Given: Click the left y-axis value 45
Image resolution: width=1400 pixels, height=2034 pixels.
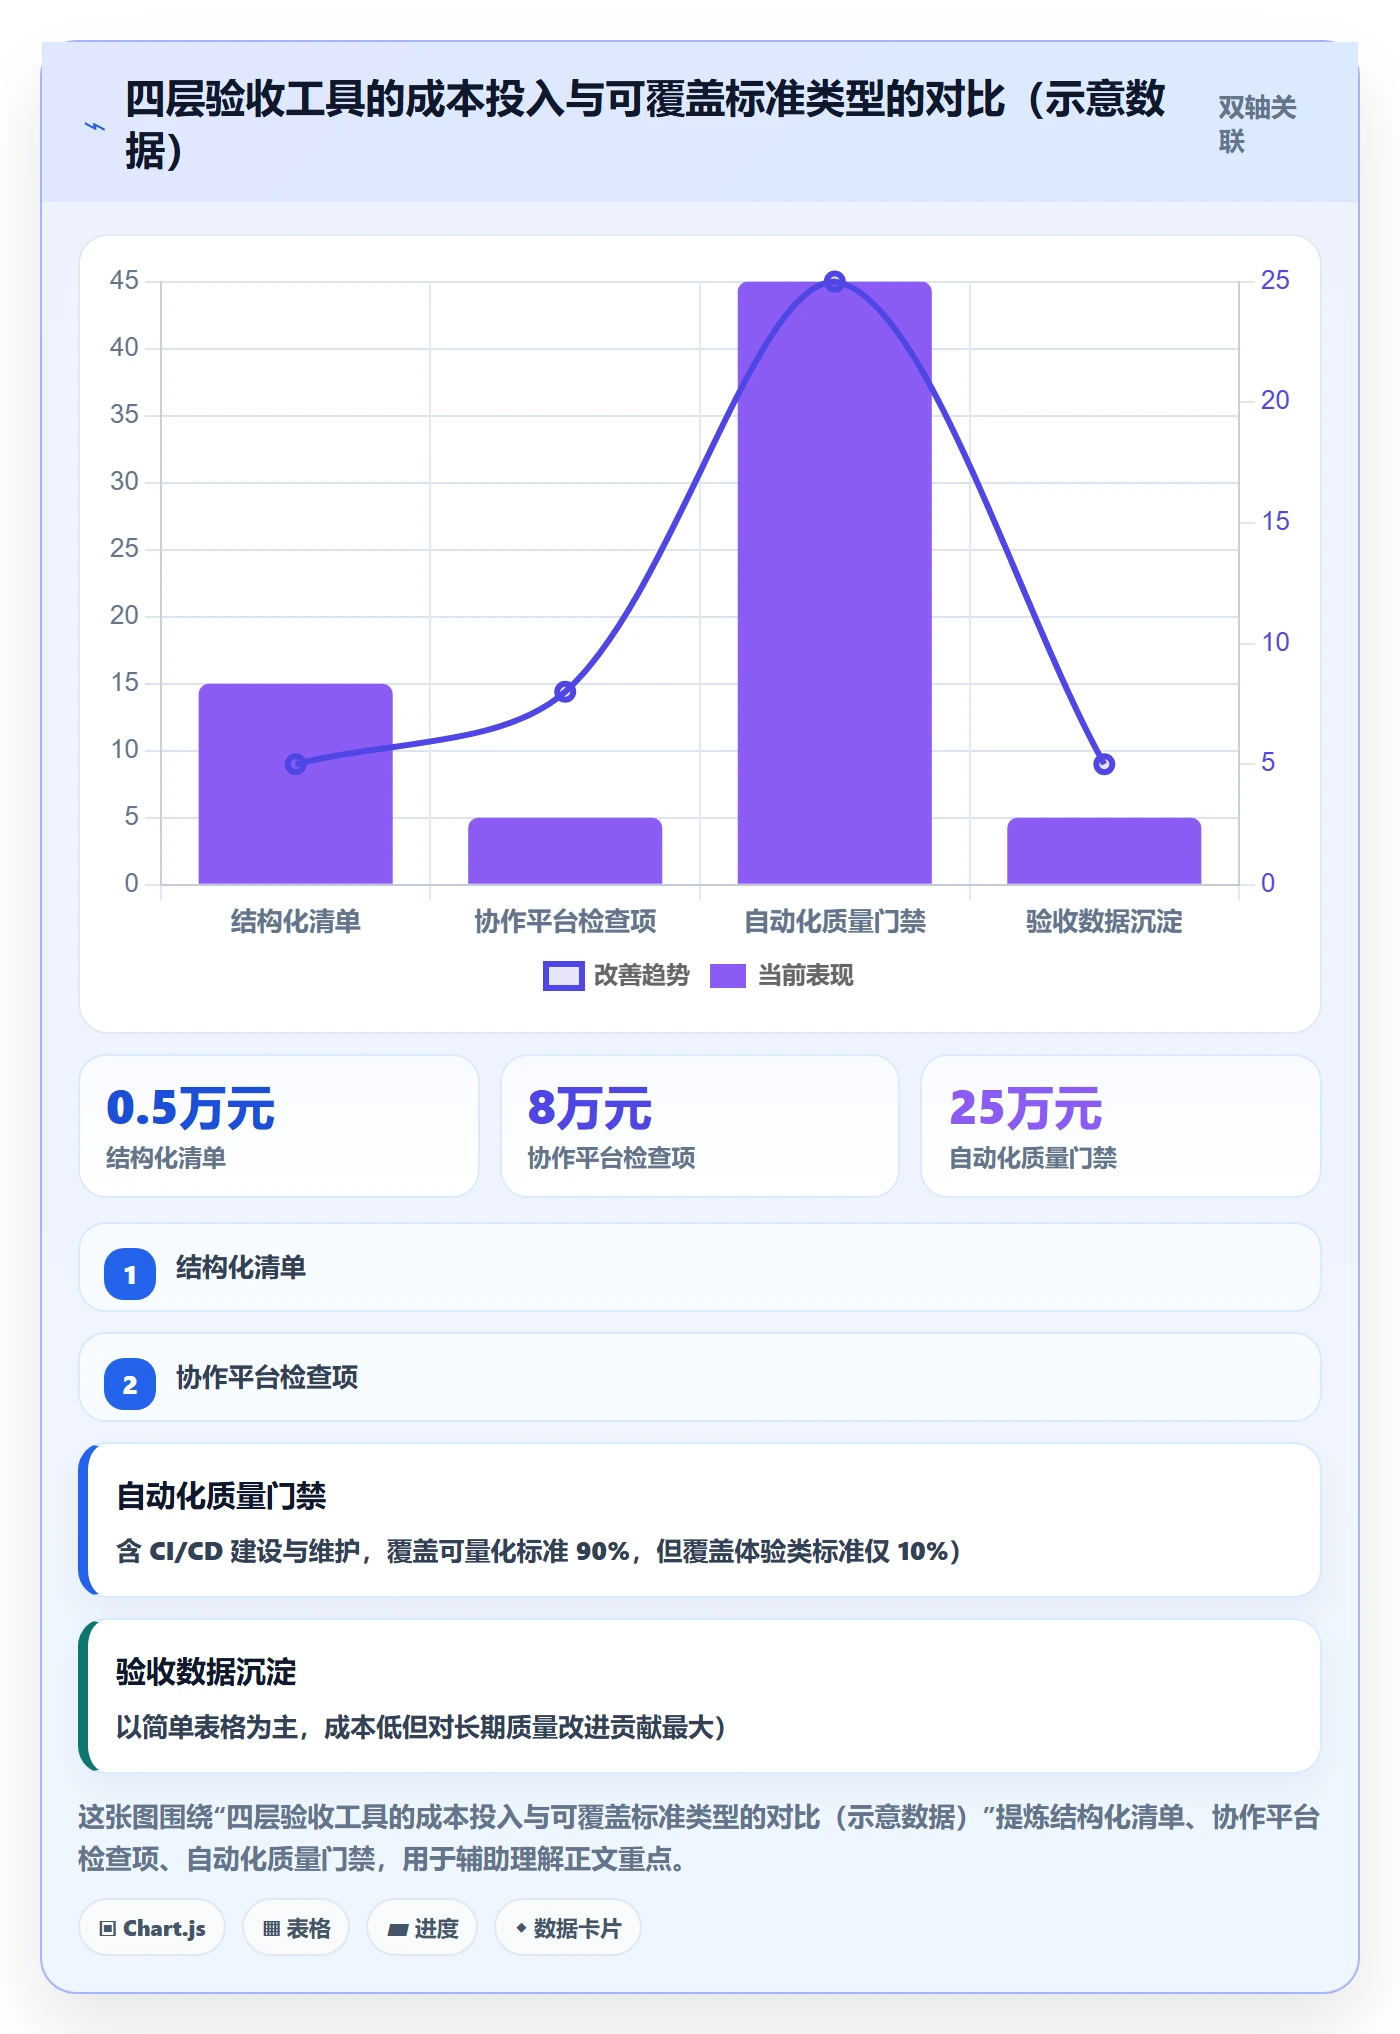Looking at the screenshot, I should 124,281.
